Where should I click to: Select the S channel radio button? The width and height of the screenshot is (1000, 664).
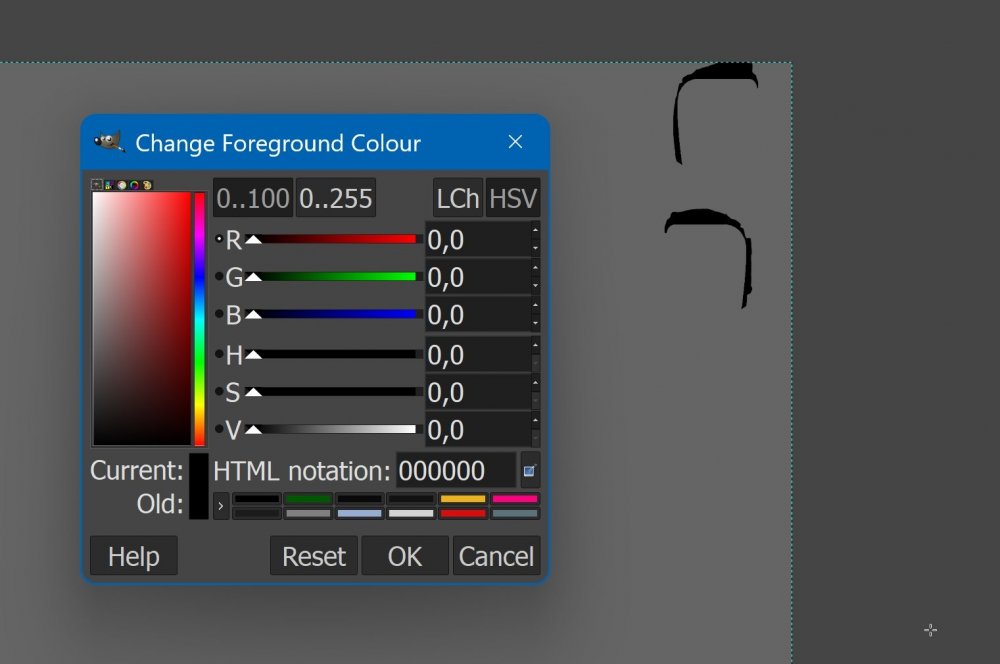[219, 392]
